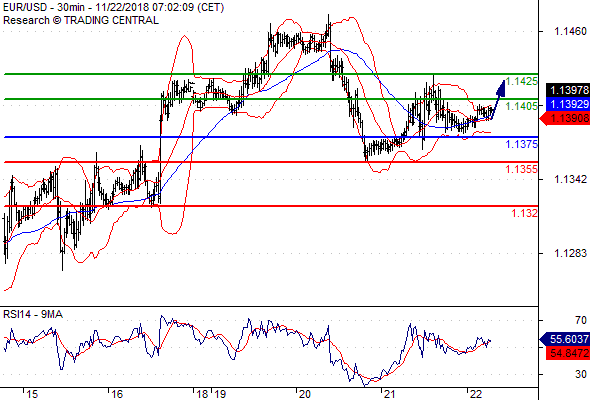The height and width of the screenshot is (400, 590).
Task: Click the 1.1283 price axis value
Action: pyautogui.click(x=570, y=253)
